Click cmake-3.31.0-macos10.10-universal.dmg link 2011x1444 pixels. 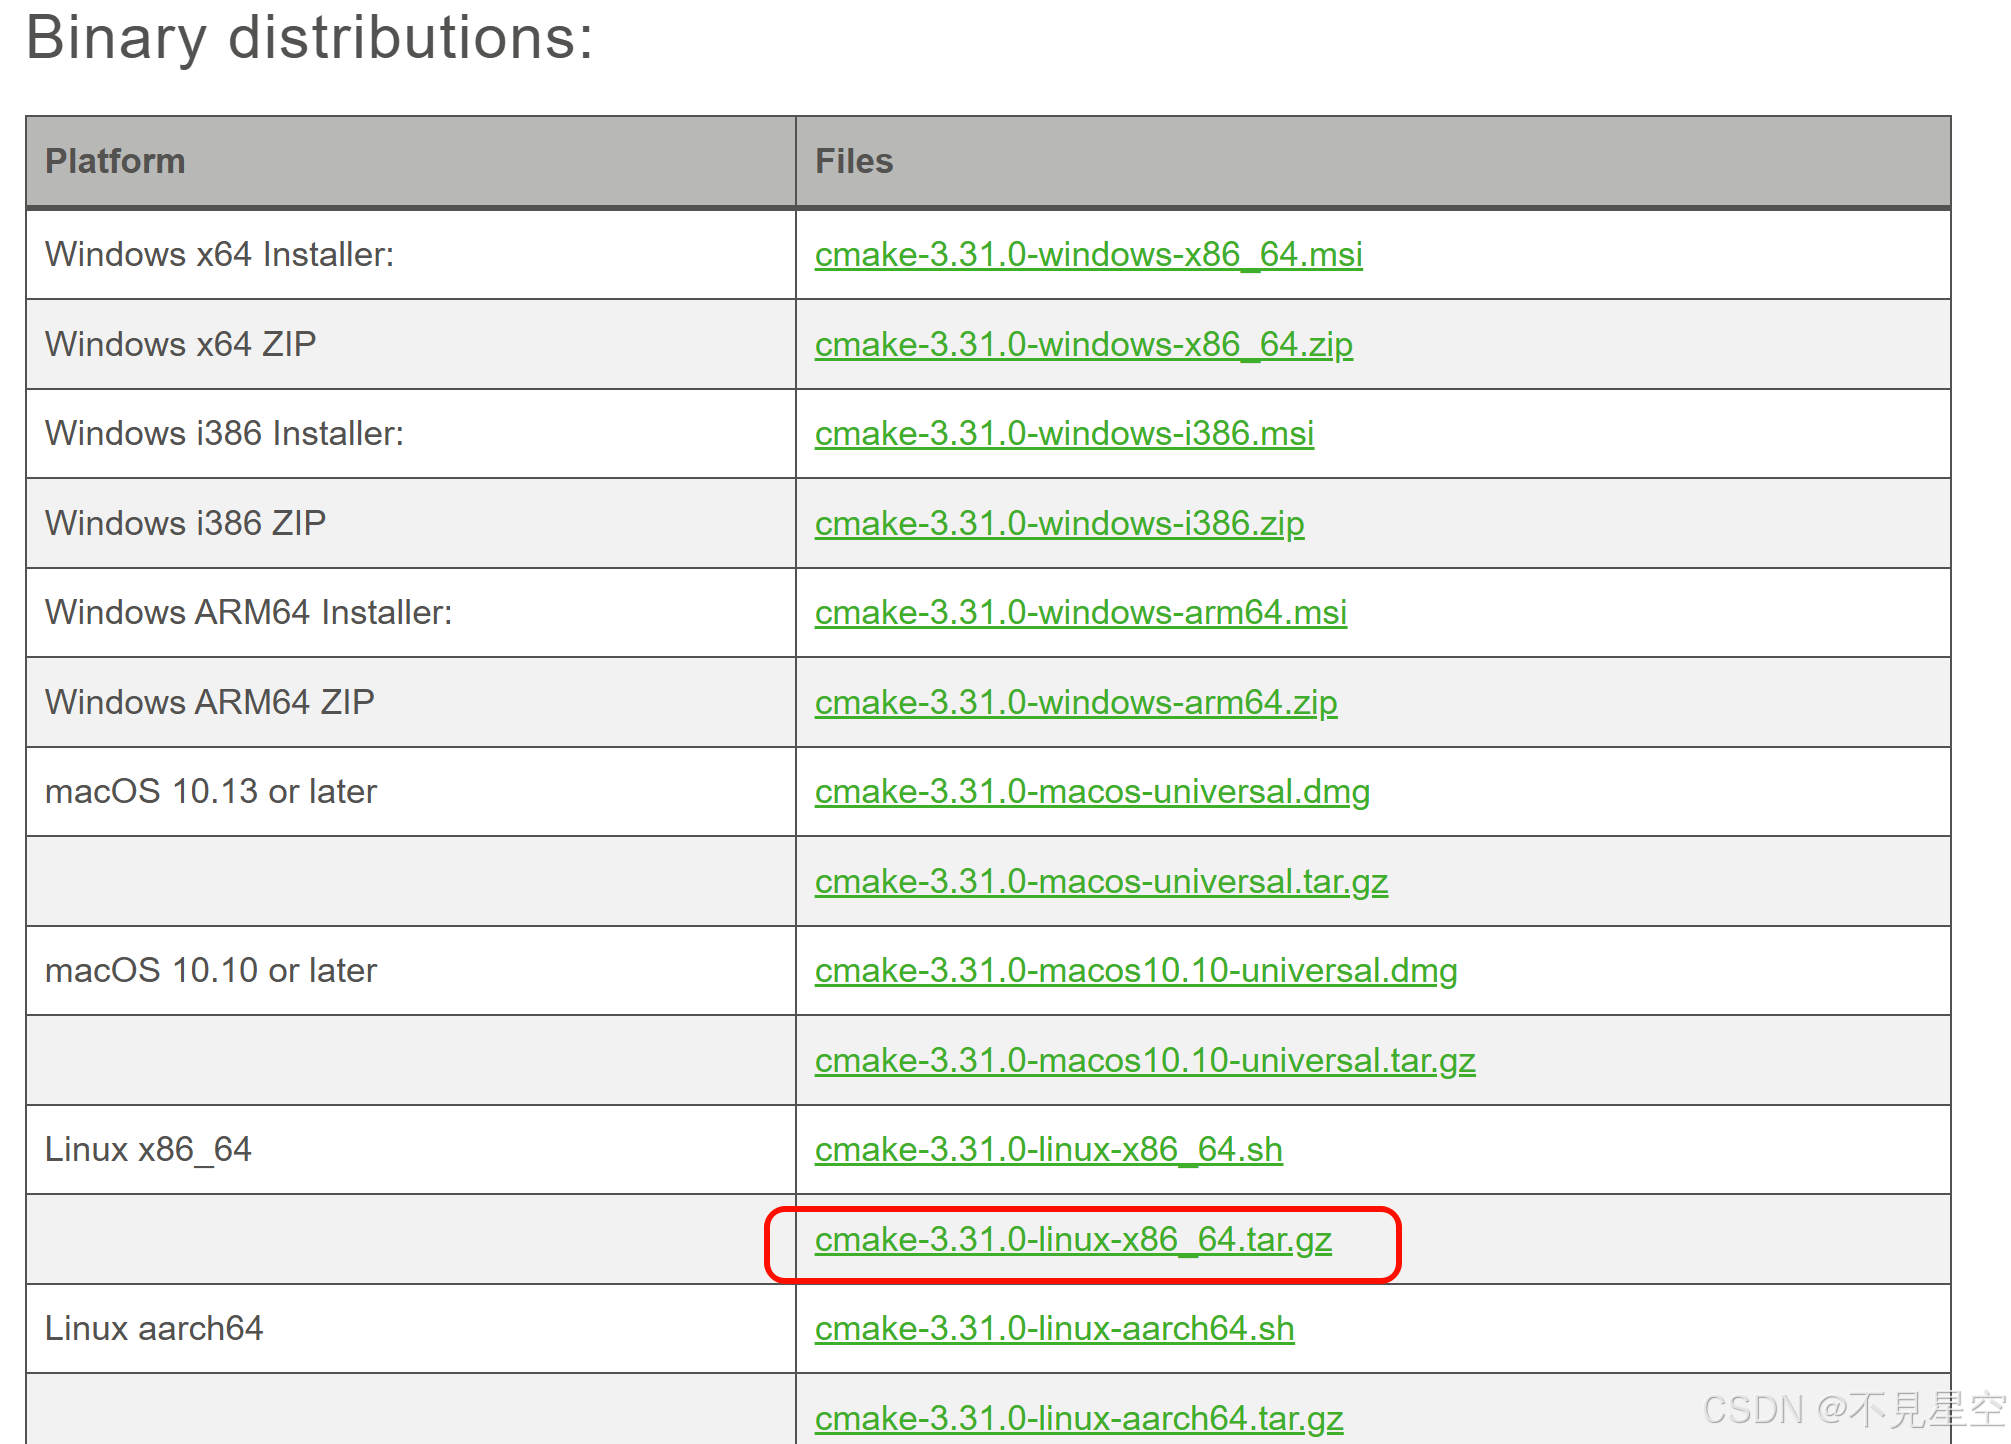1136,971
